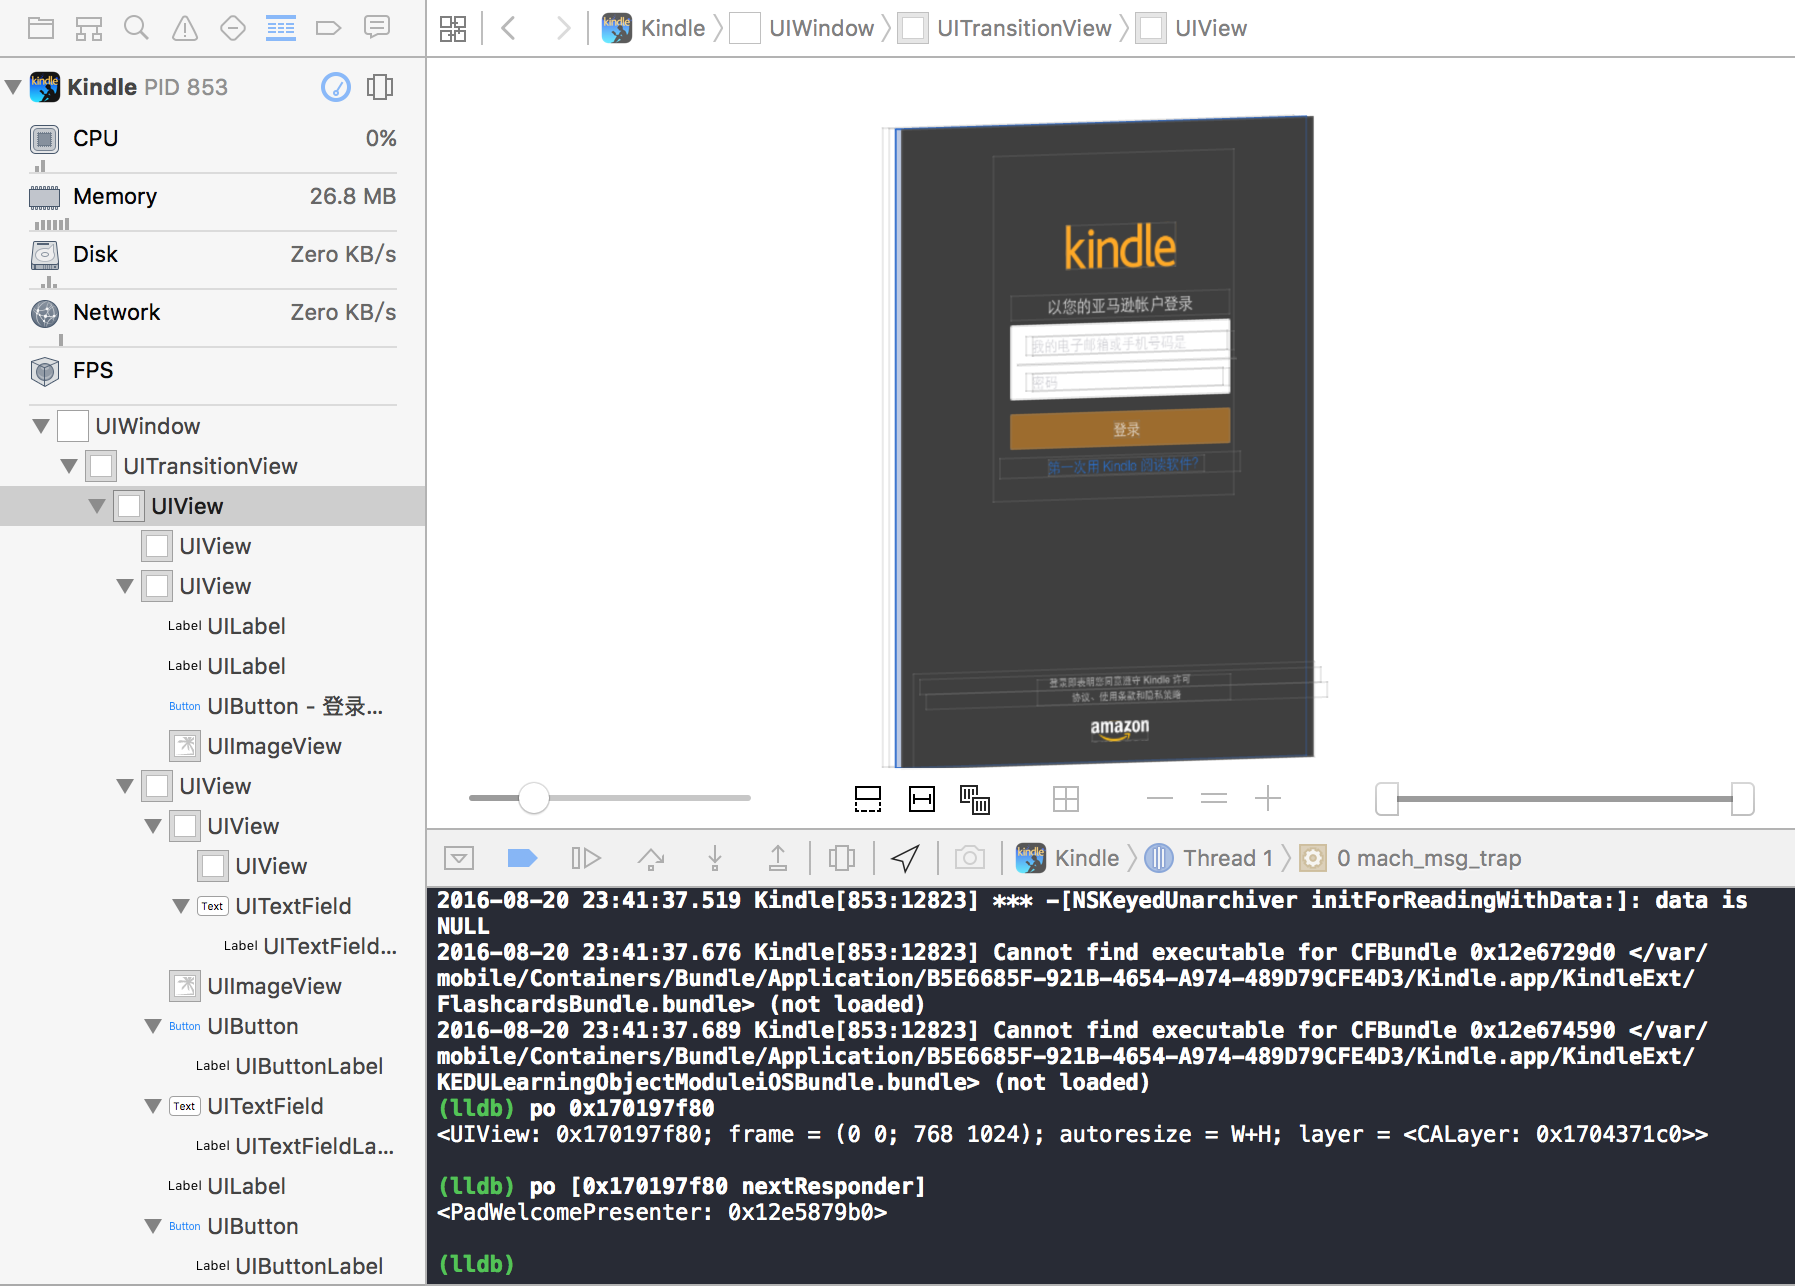Collapse the Kindle PID 853 process

coord(13,87)
